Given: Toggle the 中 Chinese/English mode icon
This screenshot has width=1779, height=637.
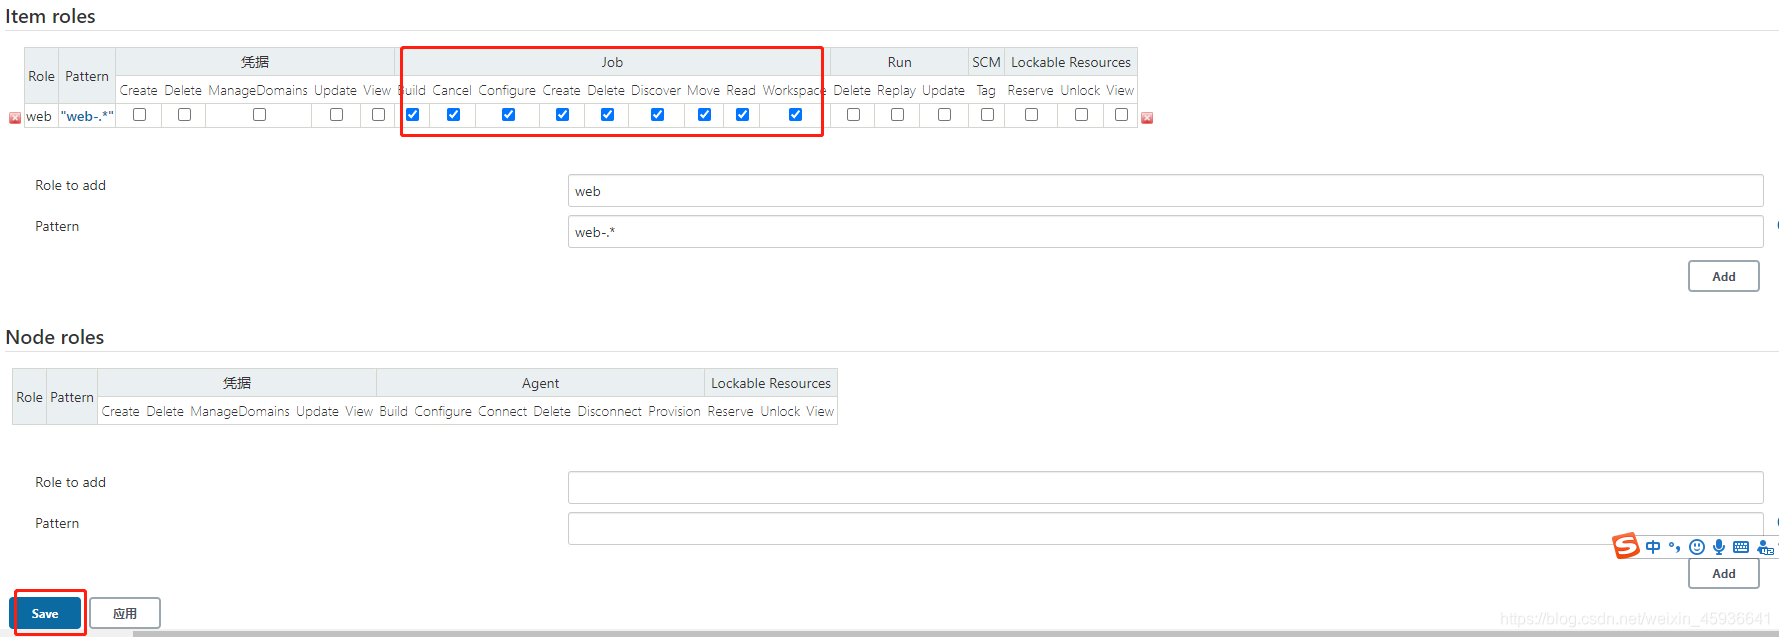Looking at the screenshot, I should click(x=1653, y=547).
